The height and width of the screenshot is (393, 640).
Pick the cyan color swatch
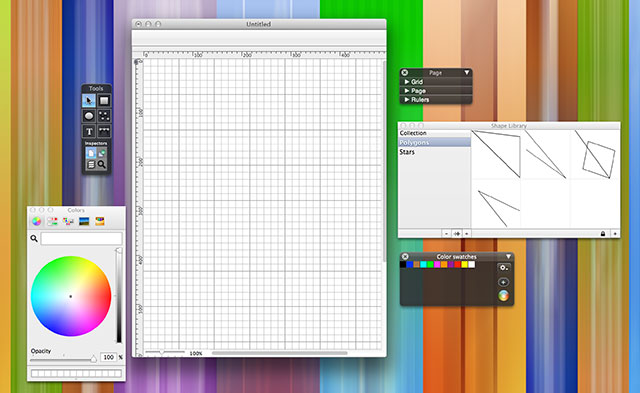tap(423, 264)
